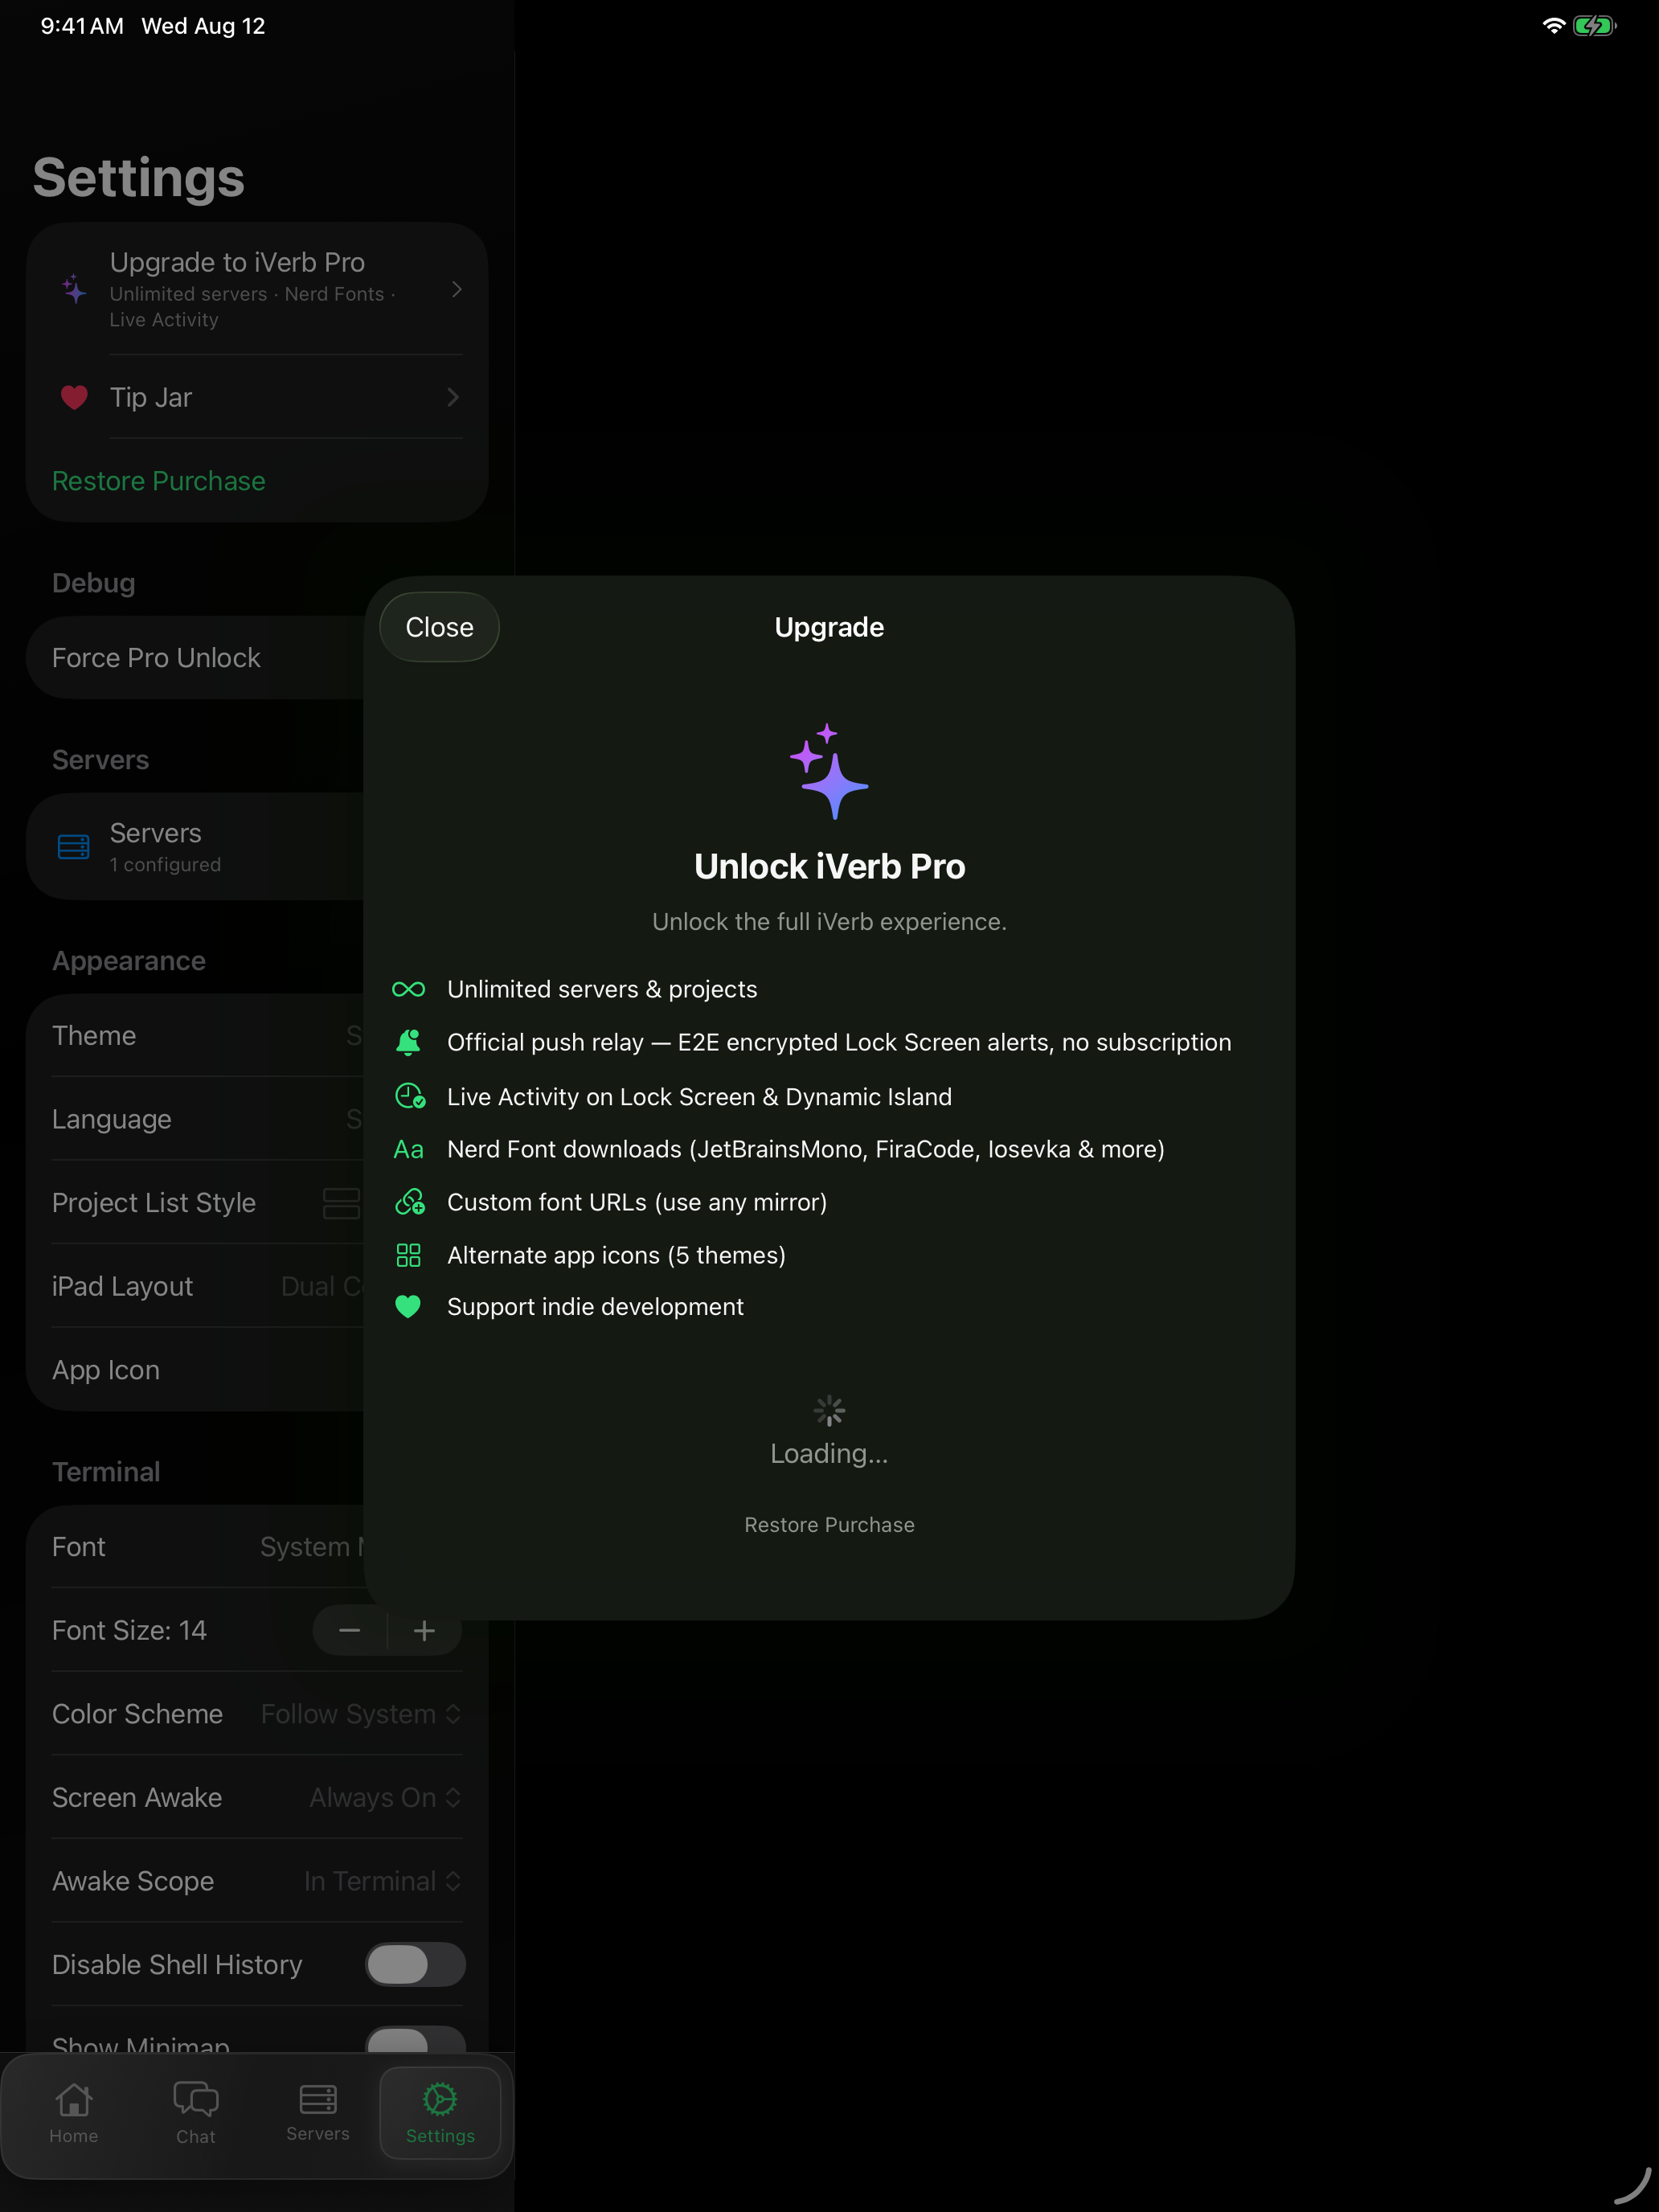This screenshot has height=2212, width=1659.
Task: Click the sparkles icon beside Upgrade to iVerb Pro
Action: (74, 289)
